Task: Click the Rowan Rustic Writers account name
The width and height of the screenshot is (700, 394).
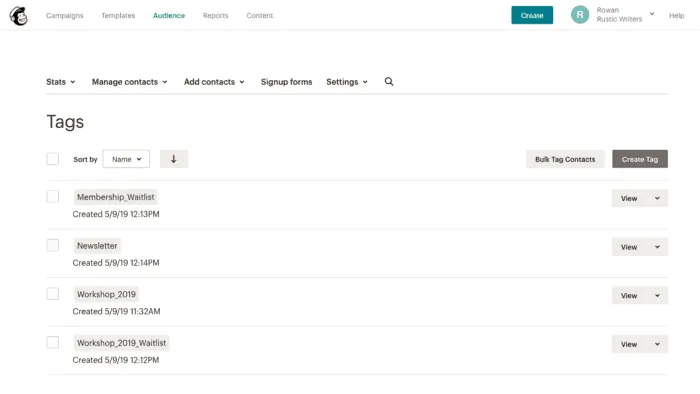Action: click(x=619, y=15)
